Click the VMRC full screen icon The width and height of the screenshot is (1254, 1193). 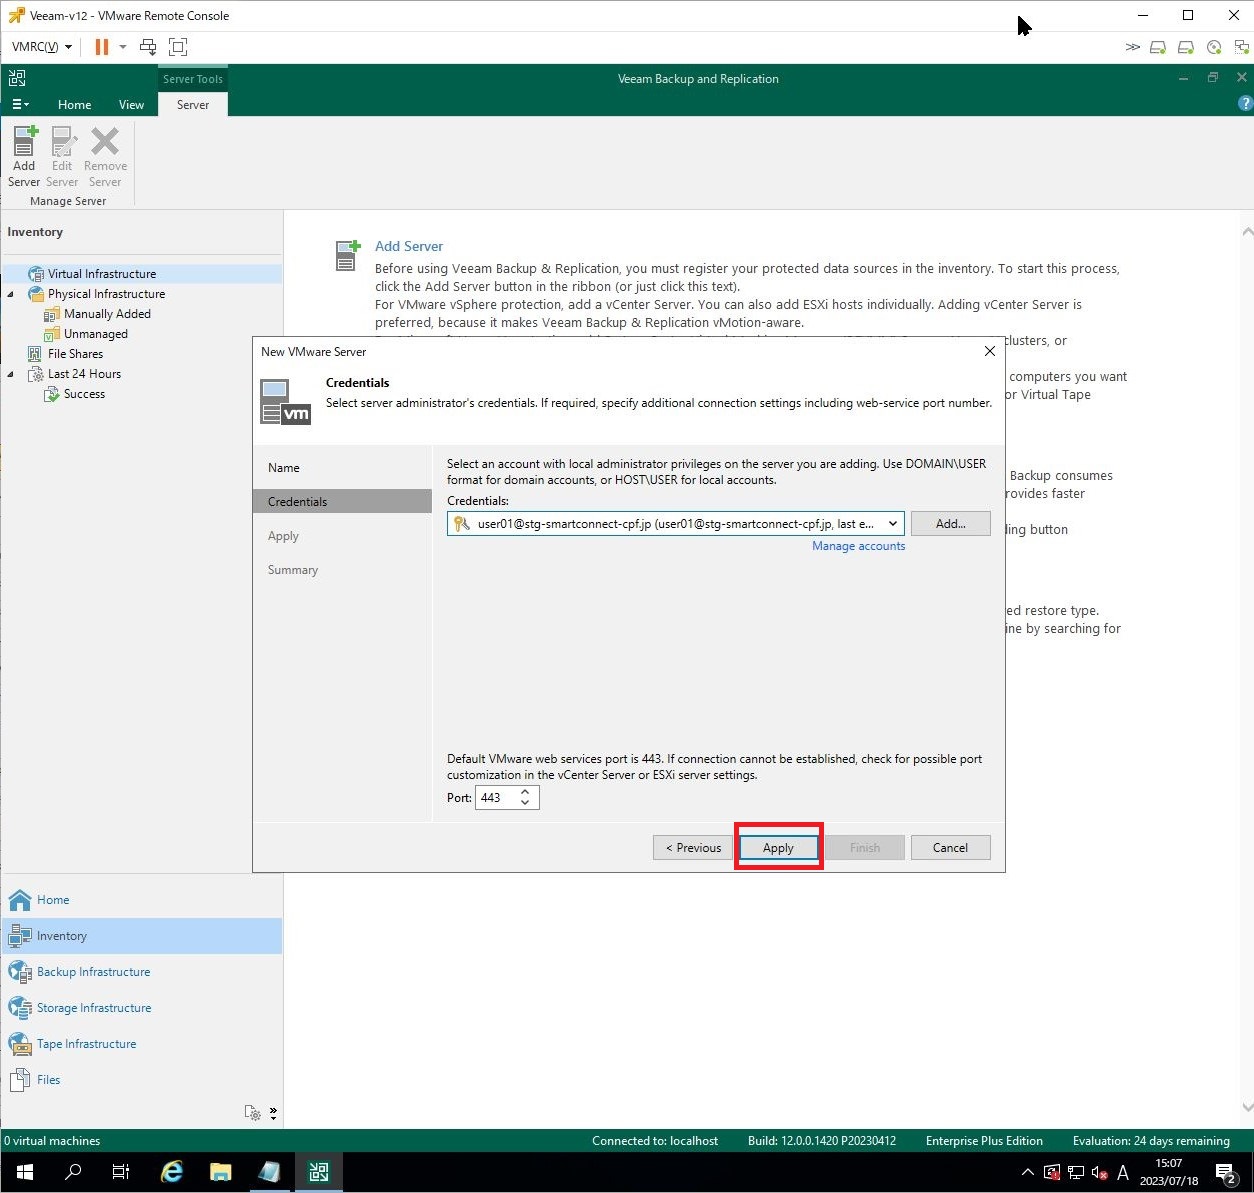[x=178, y=46]
